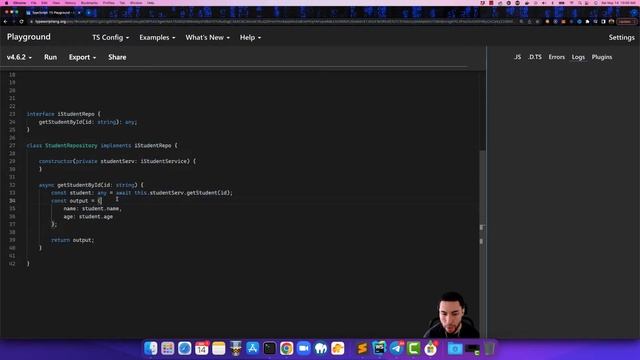Open the elephant app icon in the dock
Image resolution: width=640 pixels, height=360 pixels.
click(321, 348)
